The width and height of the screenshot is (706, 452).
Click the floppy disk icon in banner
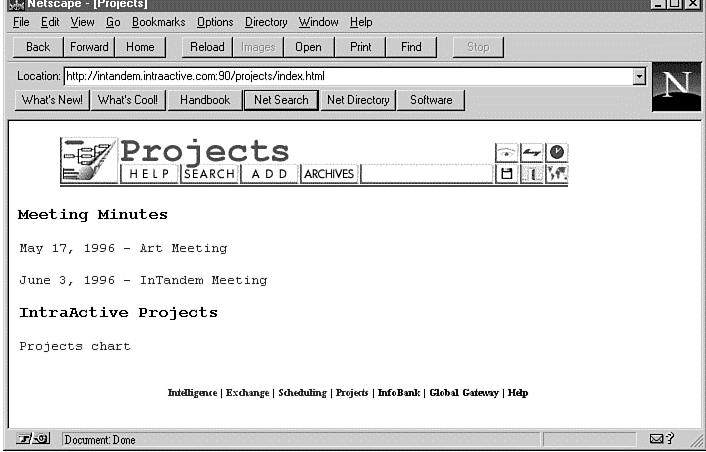coord(508,174)
